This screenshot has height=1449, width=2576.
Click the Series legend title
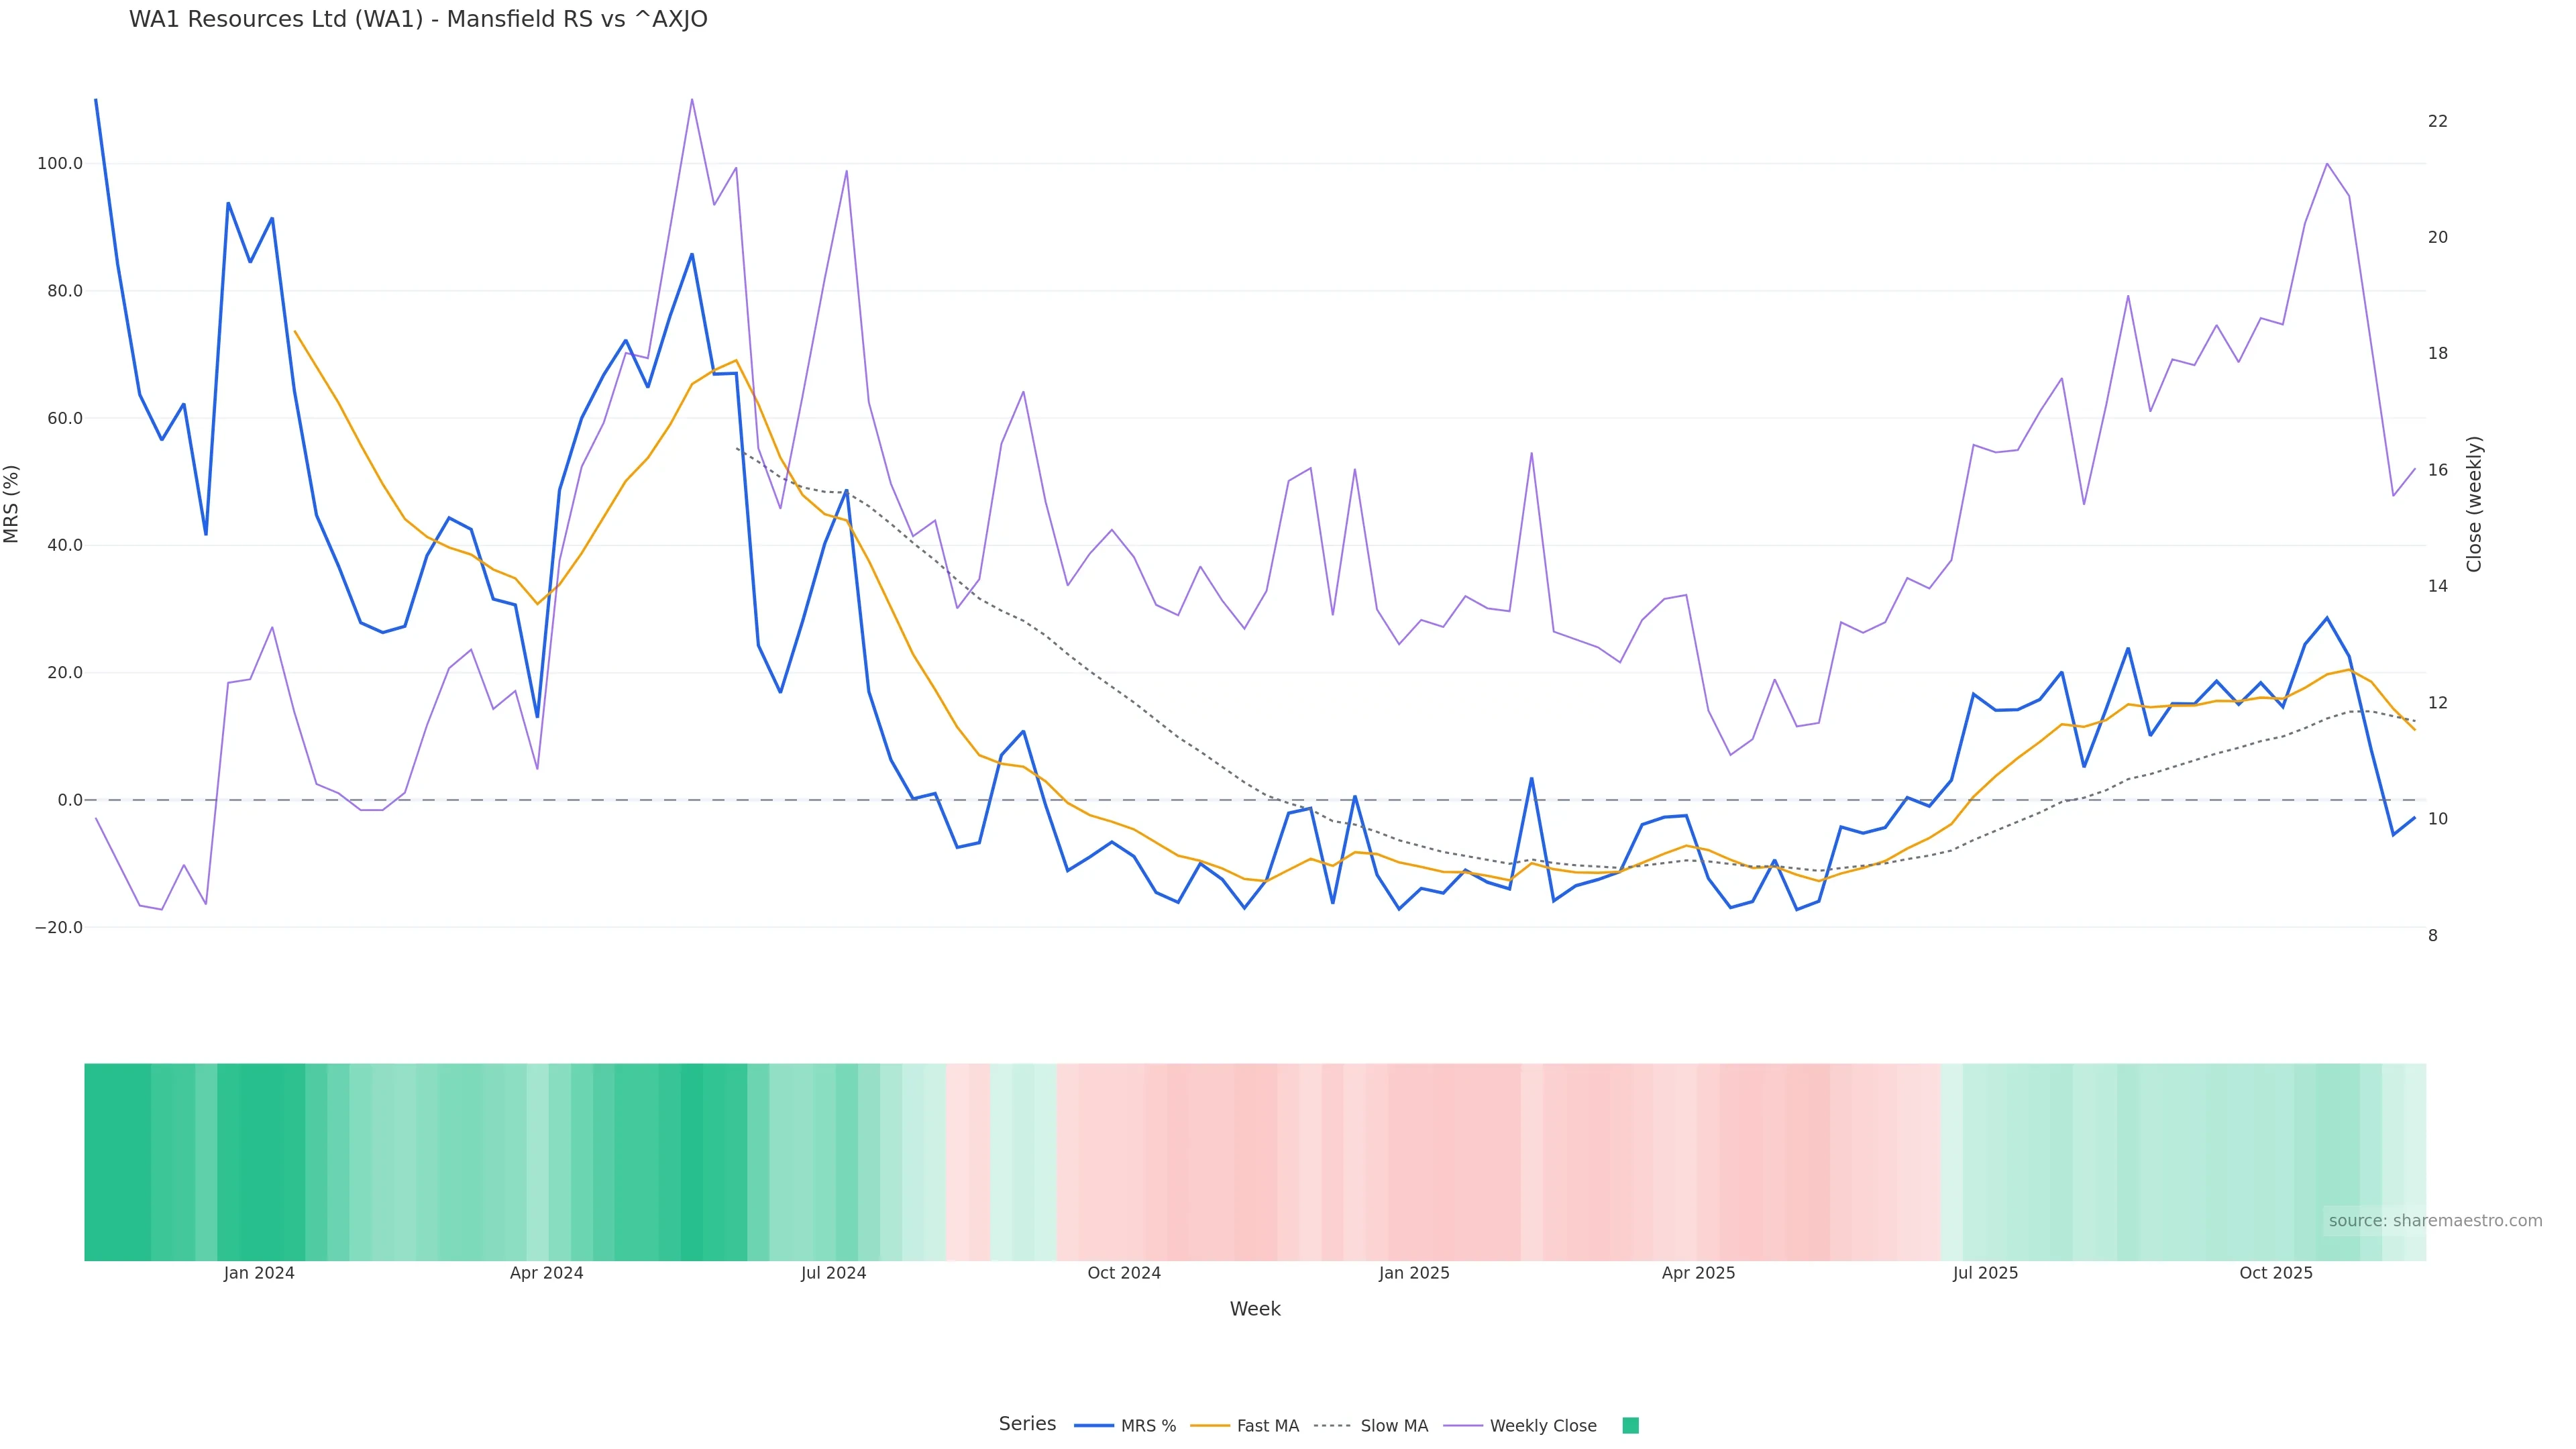(x=1027, y=1424)
